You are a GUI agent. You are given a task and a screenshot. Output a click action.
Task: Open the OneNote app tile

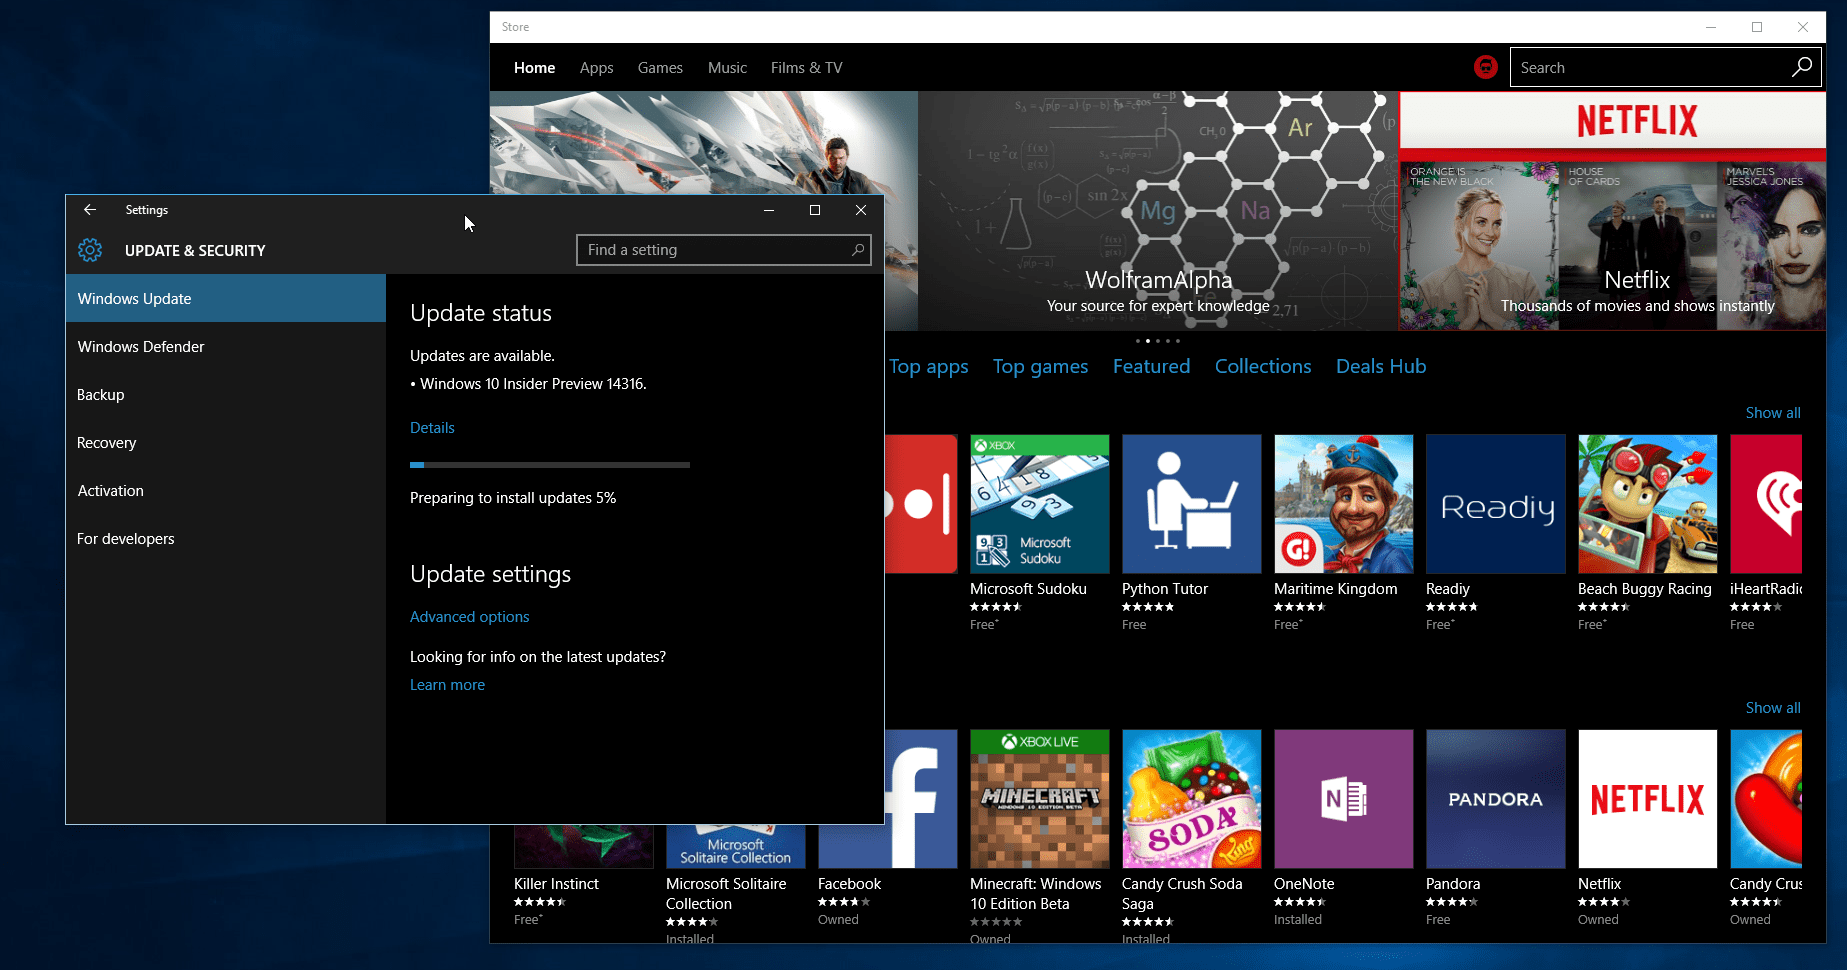(x=1343, y=798)
